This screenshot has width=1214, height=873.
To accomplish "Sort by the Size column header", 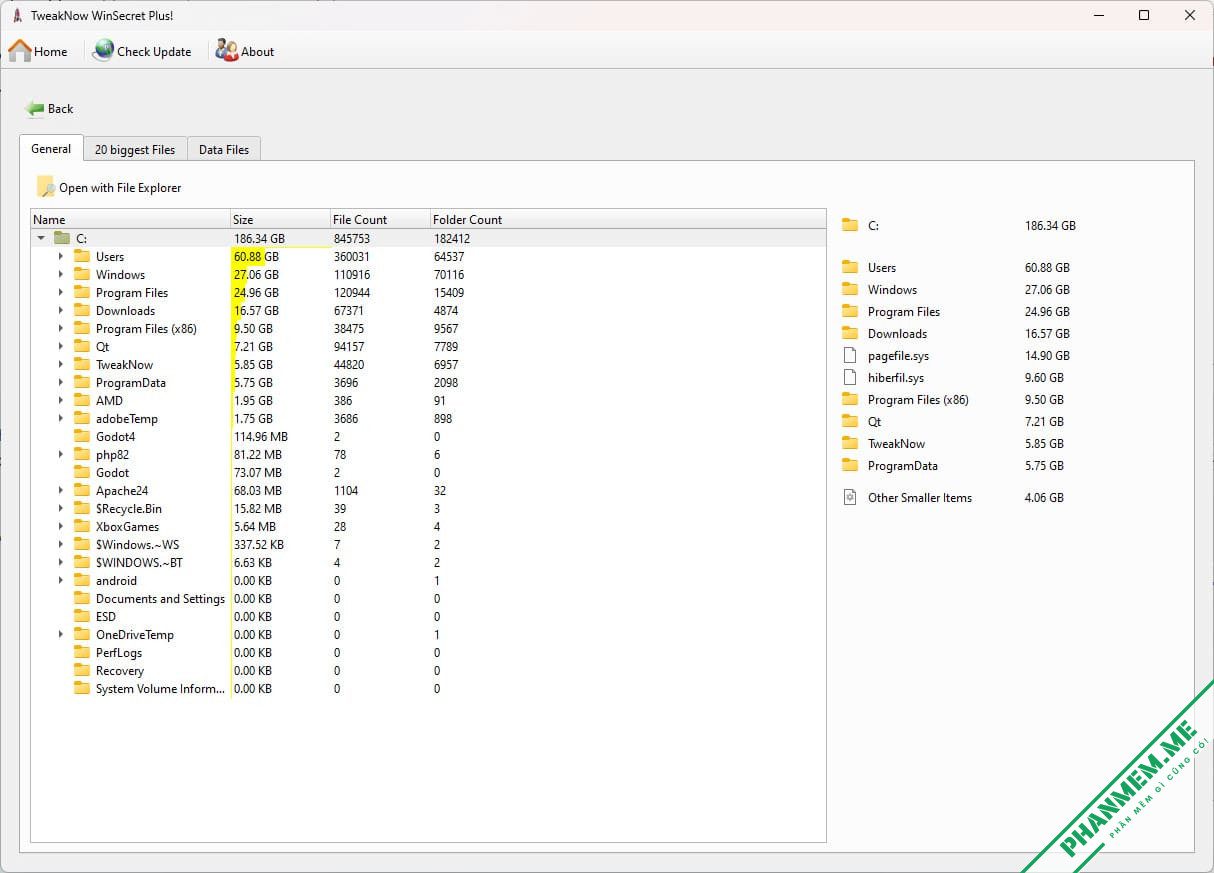I will 280,219.
